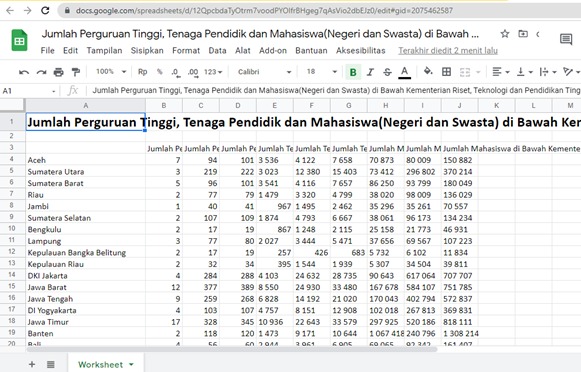This screenshot has width=581, height=372.
Task: Reload the page in browser
Action: pos(45,10)
